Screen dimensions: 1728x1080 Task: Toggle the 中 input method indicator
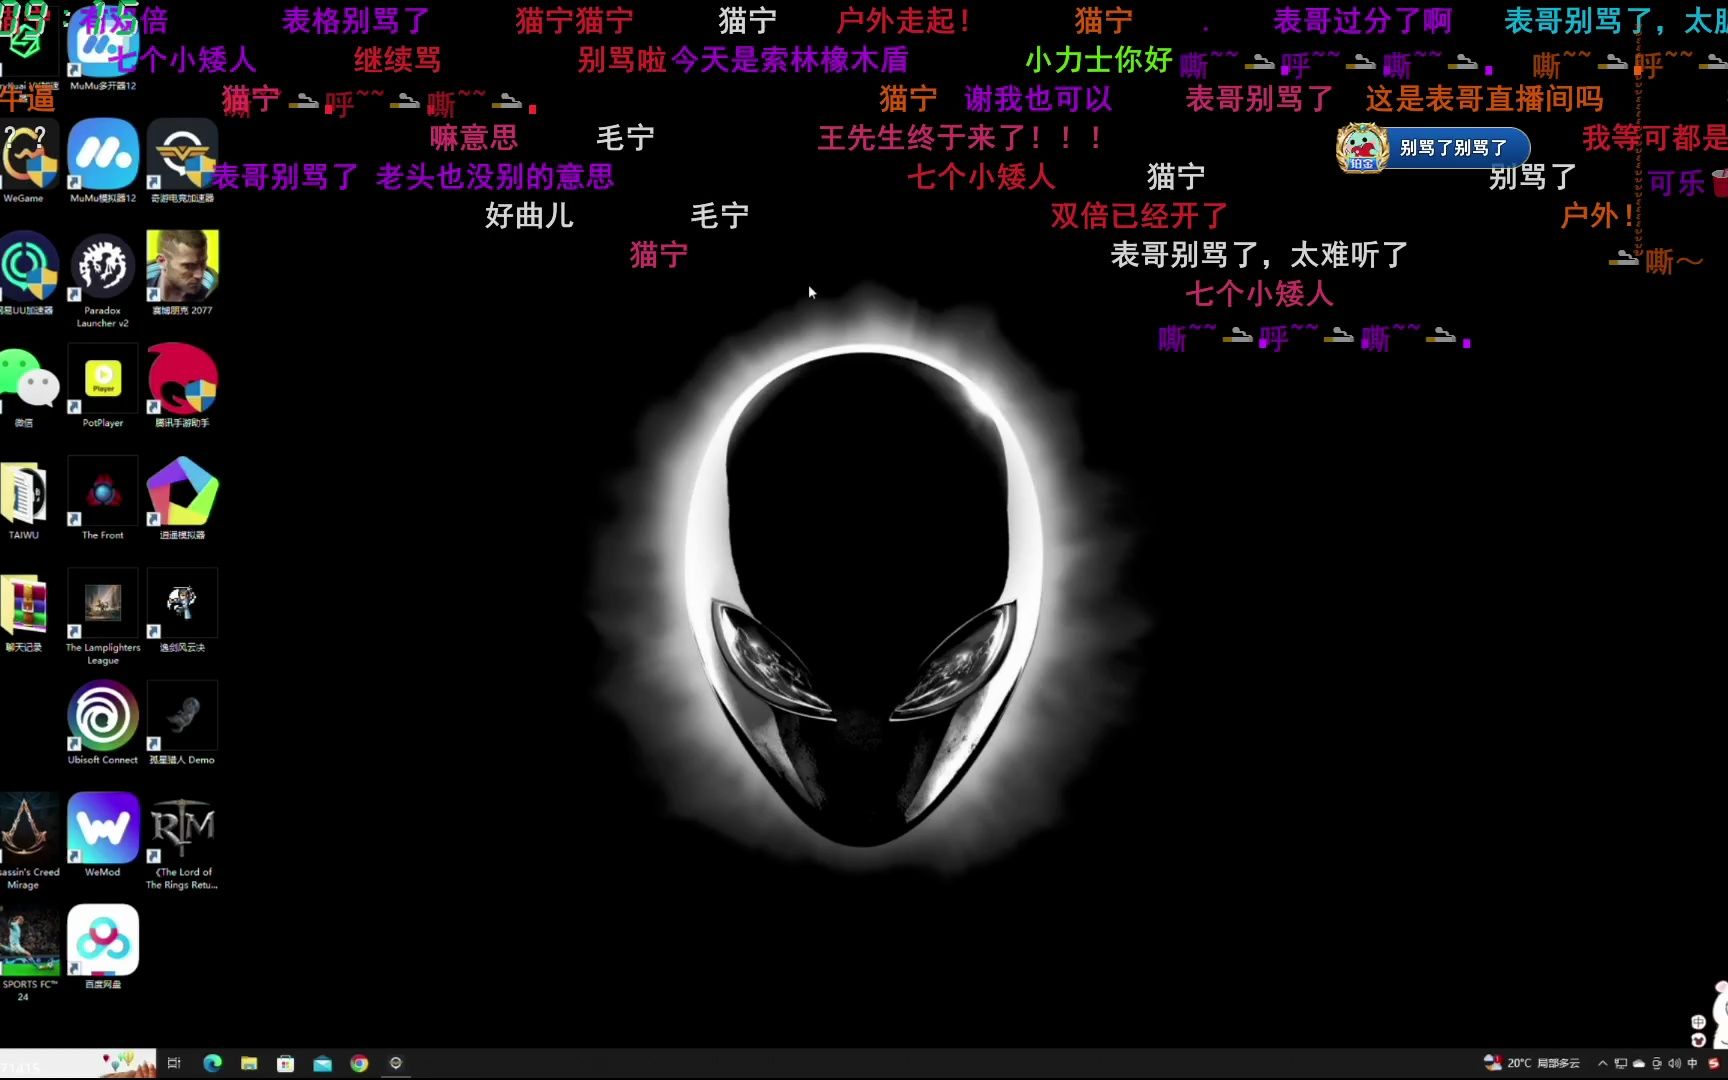click(1692, 1063)
